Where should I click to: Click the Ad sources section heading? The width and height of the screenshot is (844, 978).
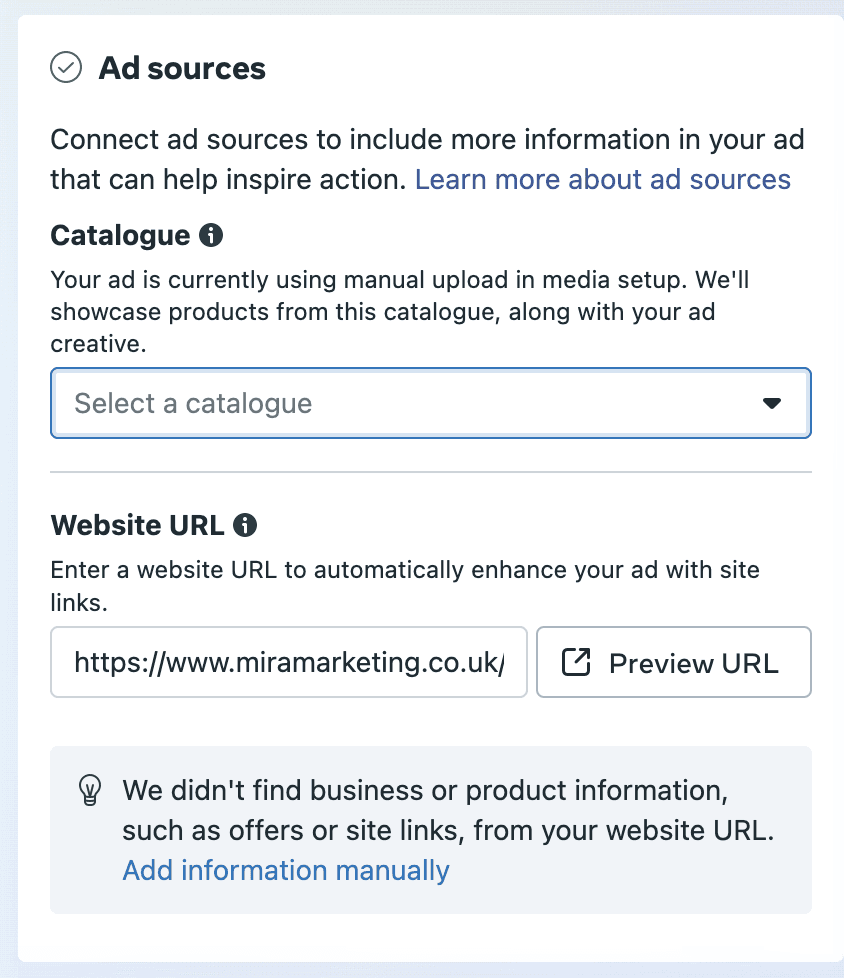point(181,68)
